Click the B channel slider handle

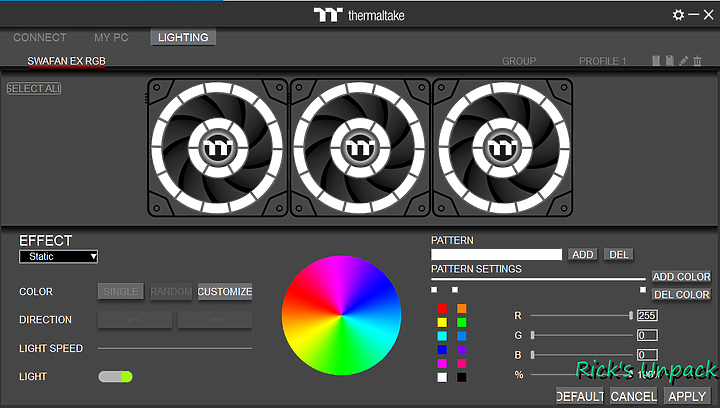(x=533, y=355)
